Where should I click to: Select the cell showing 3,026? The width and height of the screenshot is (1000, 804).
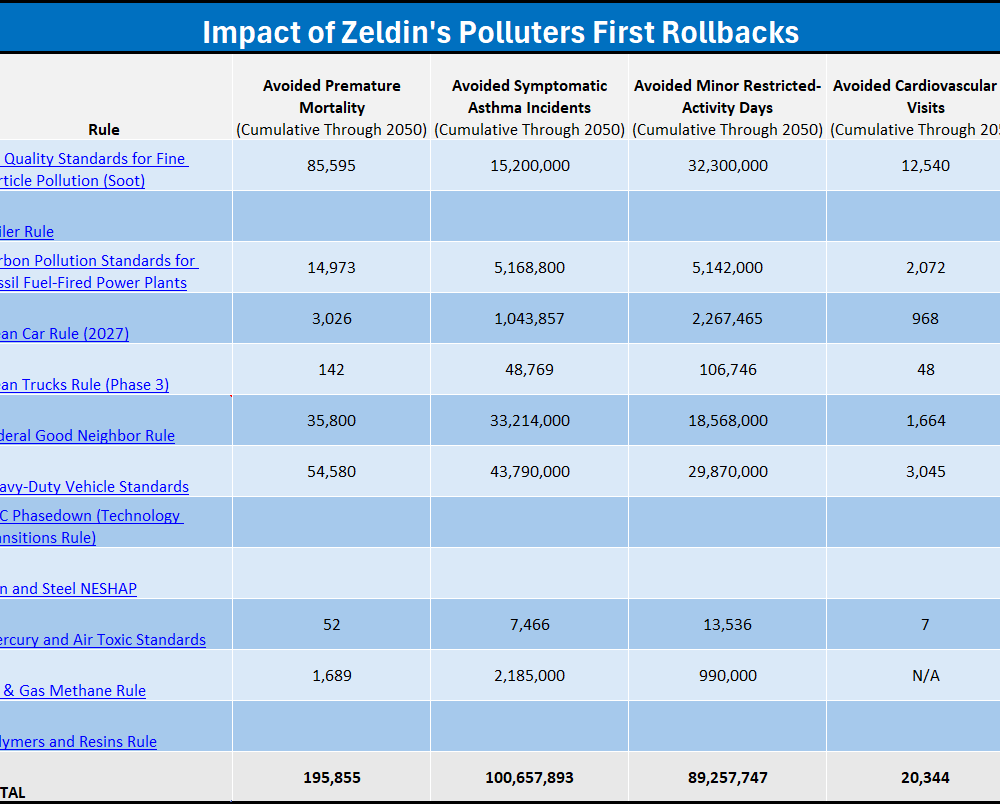coord(332,318)
